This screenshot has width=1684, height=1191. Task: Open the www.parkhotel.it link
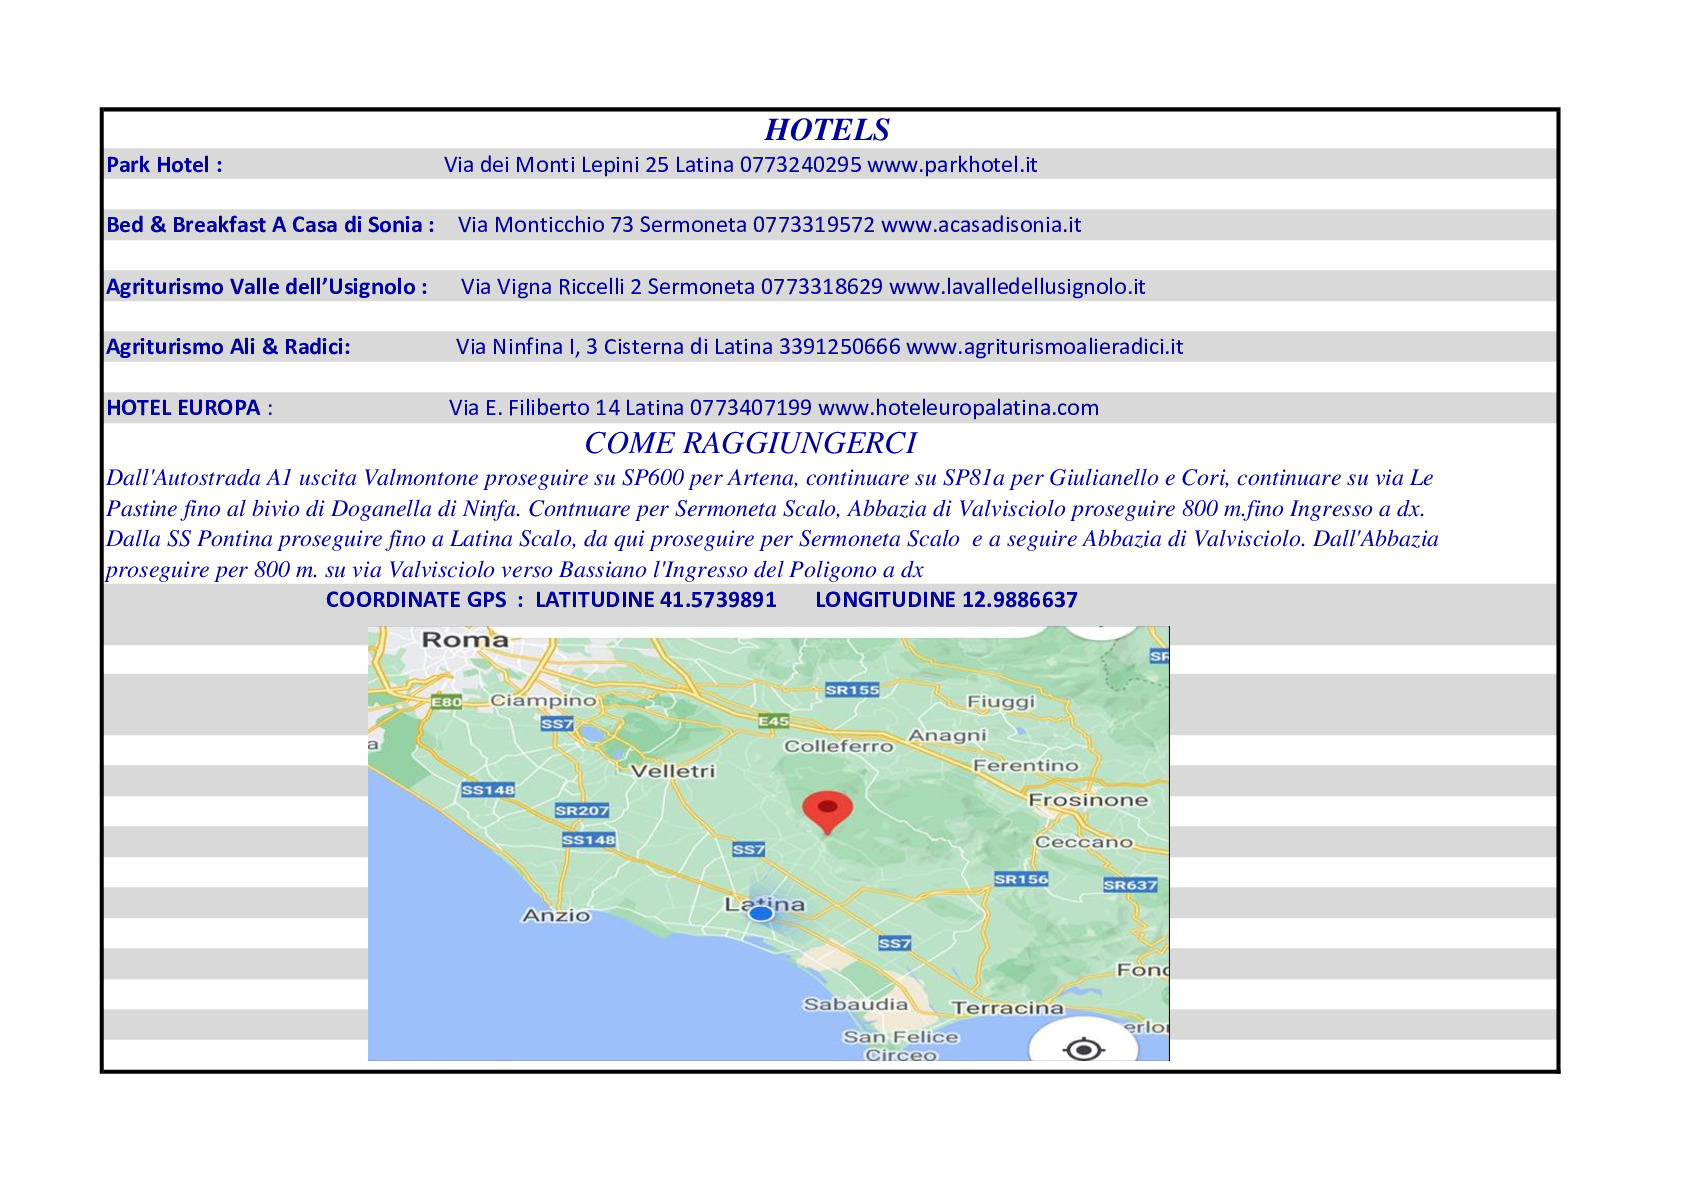951,165
